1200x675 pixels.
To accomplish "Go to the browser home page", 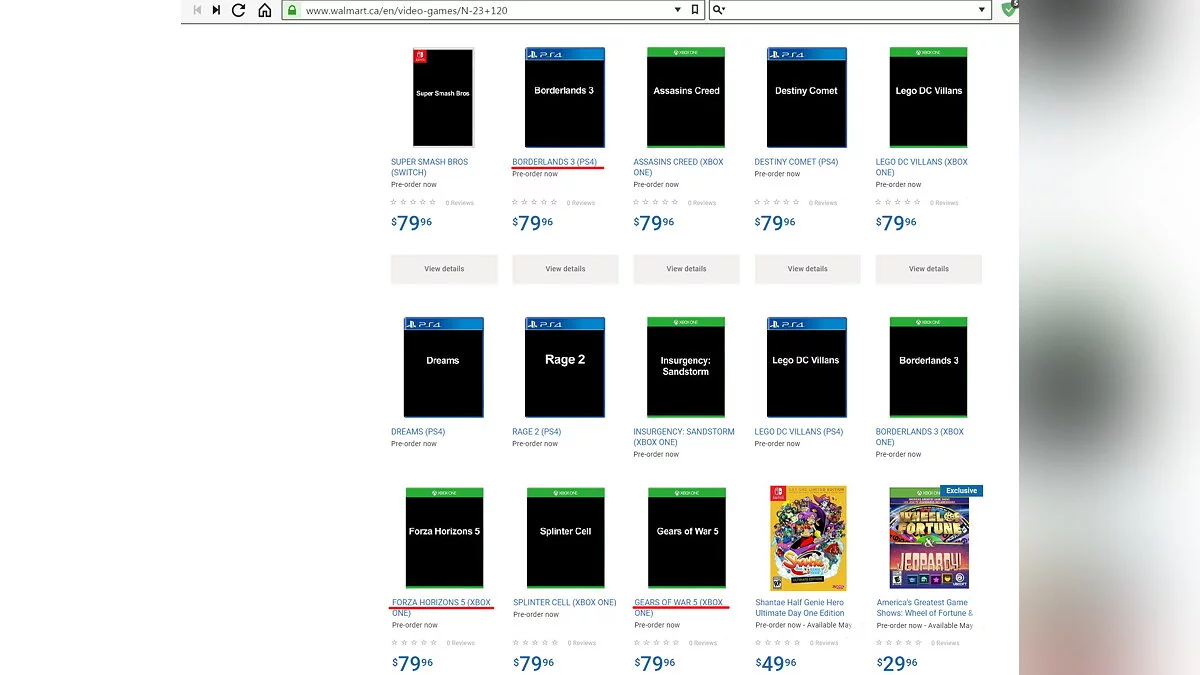I will (265, 10).
